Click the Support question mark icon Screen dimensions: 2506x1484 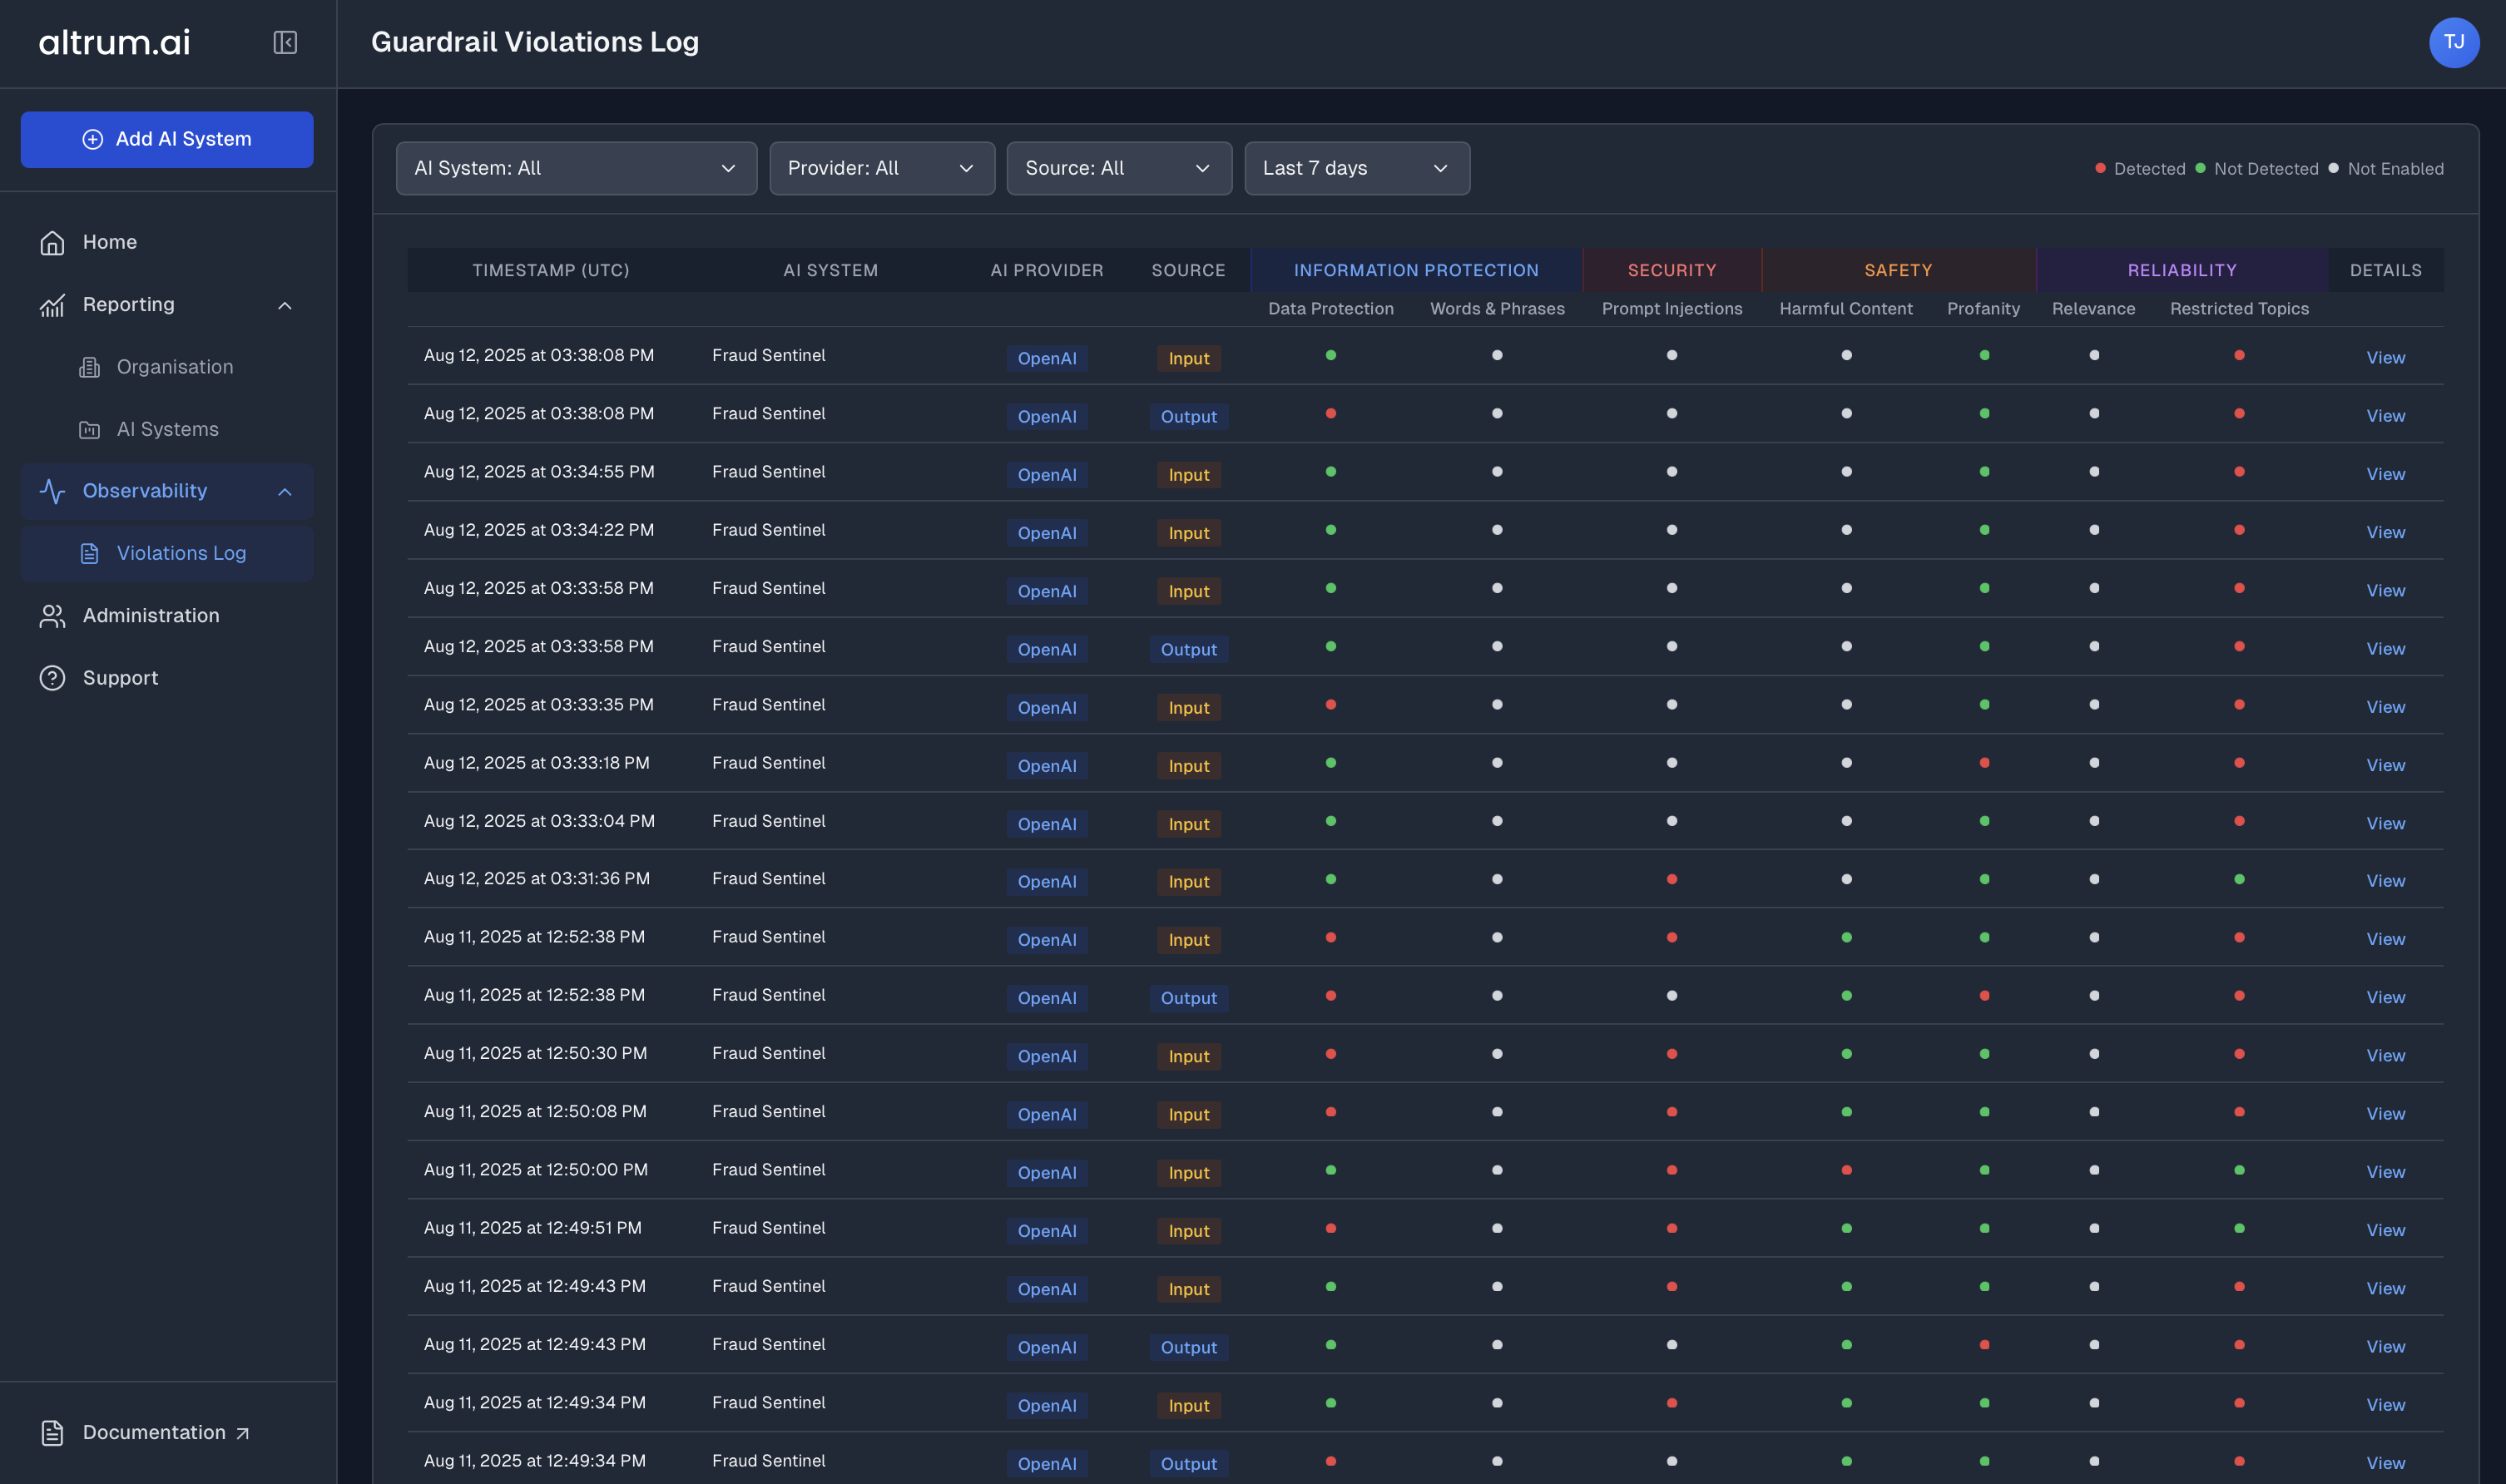click(52, 678)
